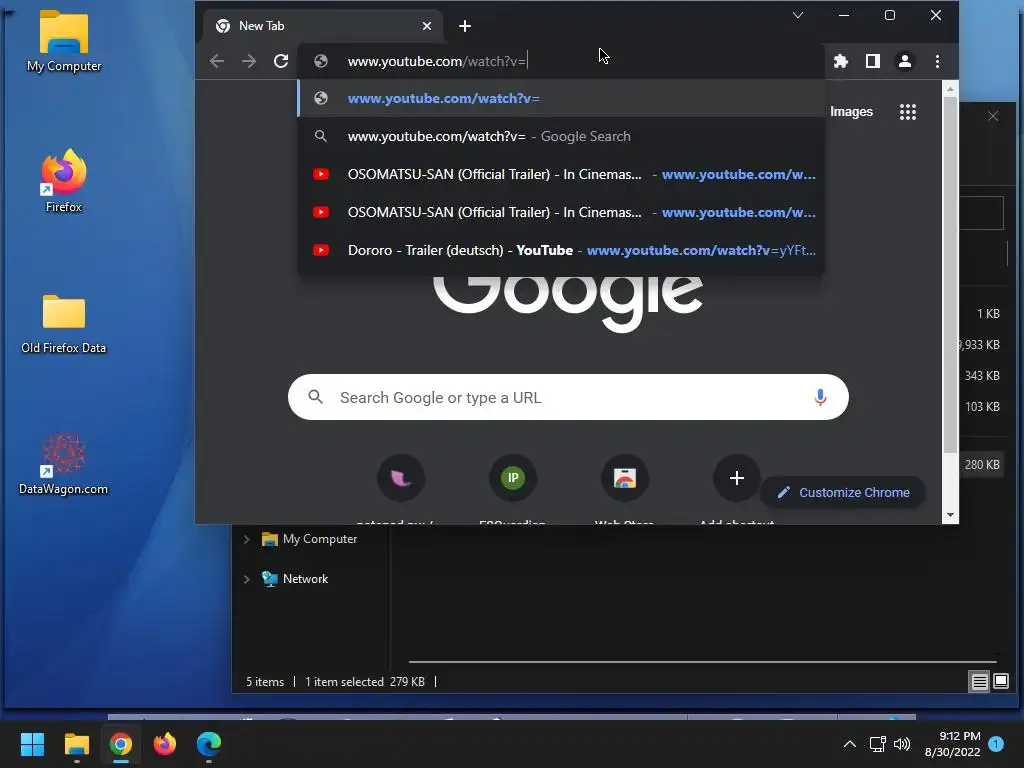Click the scroll-down arrow of Chrome's scrollbar
This screenshot has height=768, width=1024.
coord(950,515)
